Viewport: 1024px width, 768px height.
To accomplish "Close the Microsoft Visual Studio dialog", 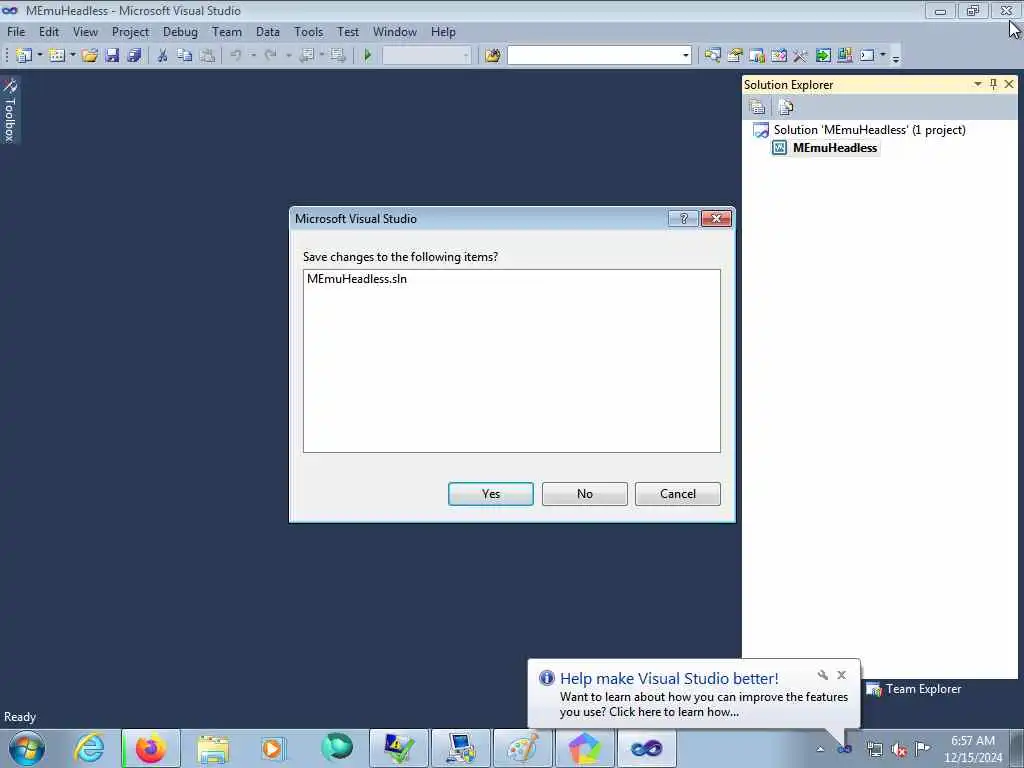I will [x=716, y=218].
